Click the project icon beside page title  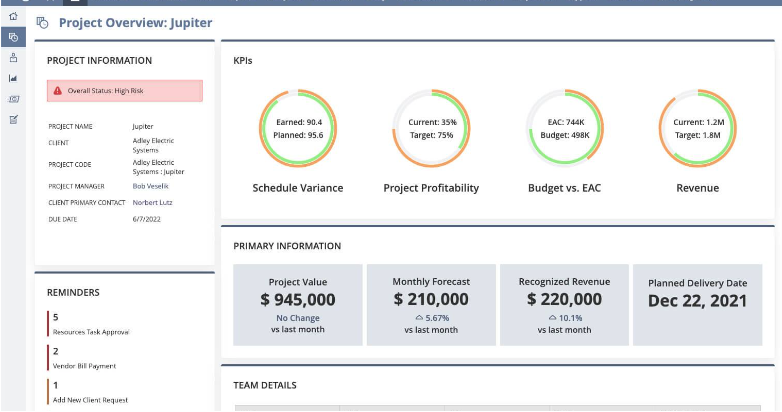coord(42,22)
